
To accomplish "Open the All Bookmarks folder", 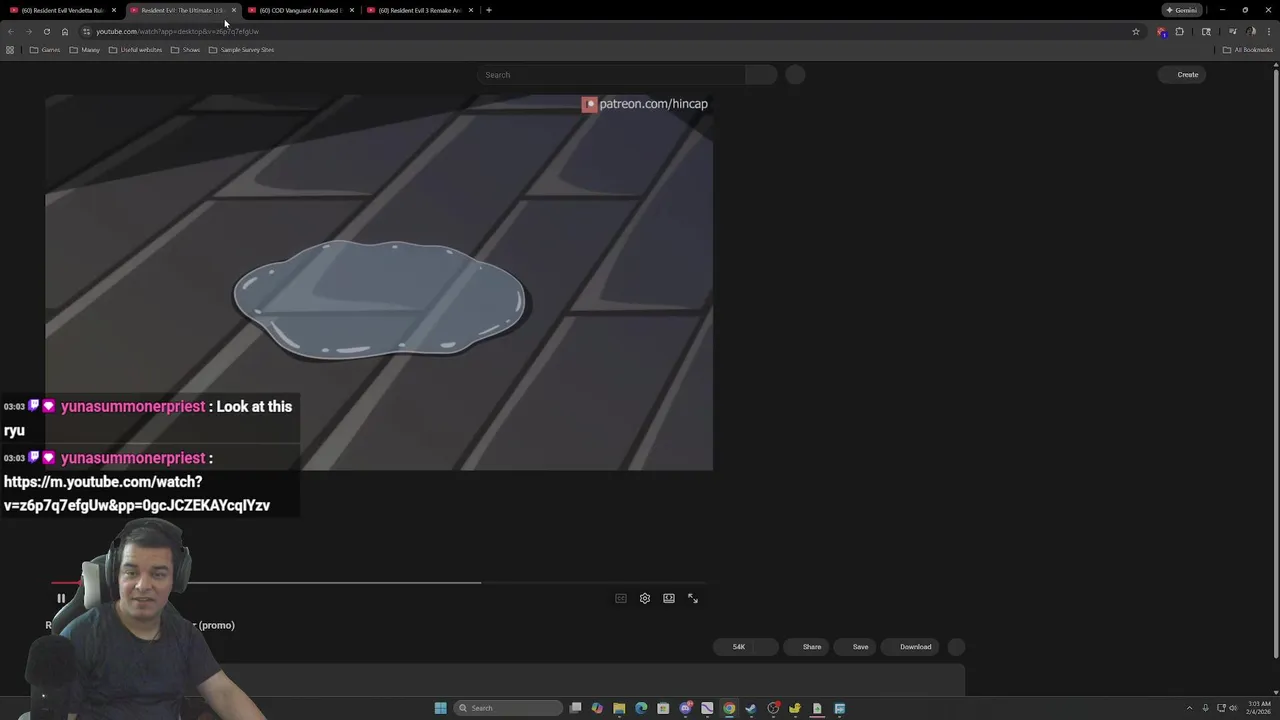I will (x=1248, y=50).
